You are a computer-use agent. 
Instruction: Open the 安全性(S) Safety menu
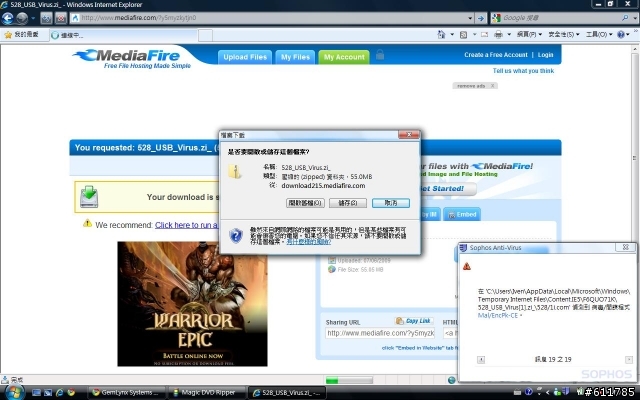tap(564, 35)
